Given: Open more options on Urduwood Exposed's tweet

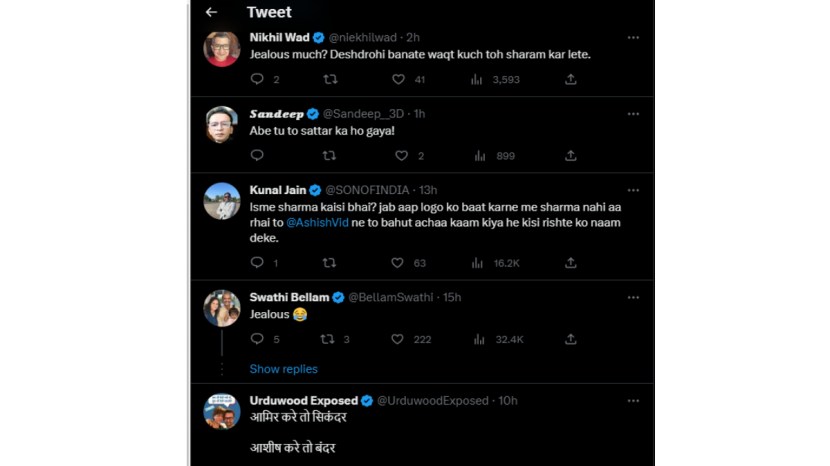Looking at the screenshot, I should [633, 401].
